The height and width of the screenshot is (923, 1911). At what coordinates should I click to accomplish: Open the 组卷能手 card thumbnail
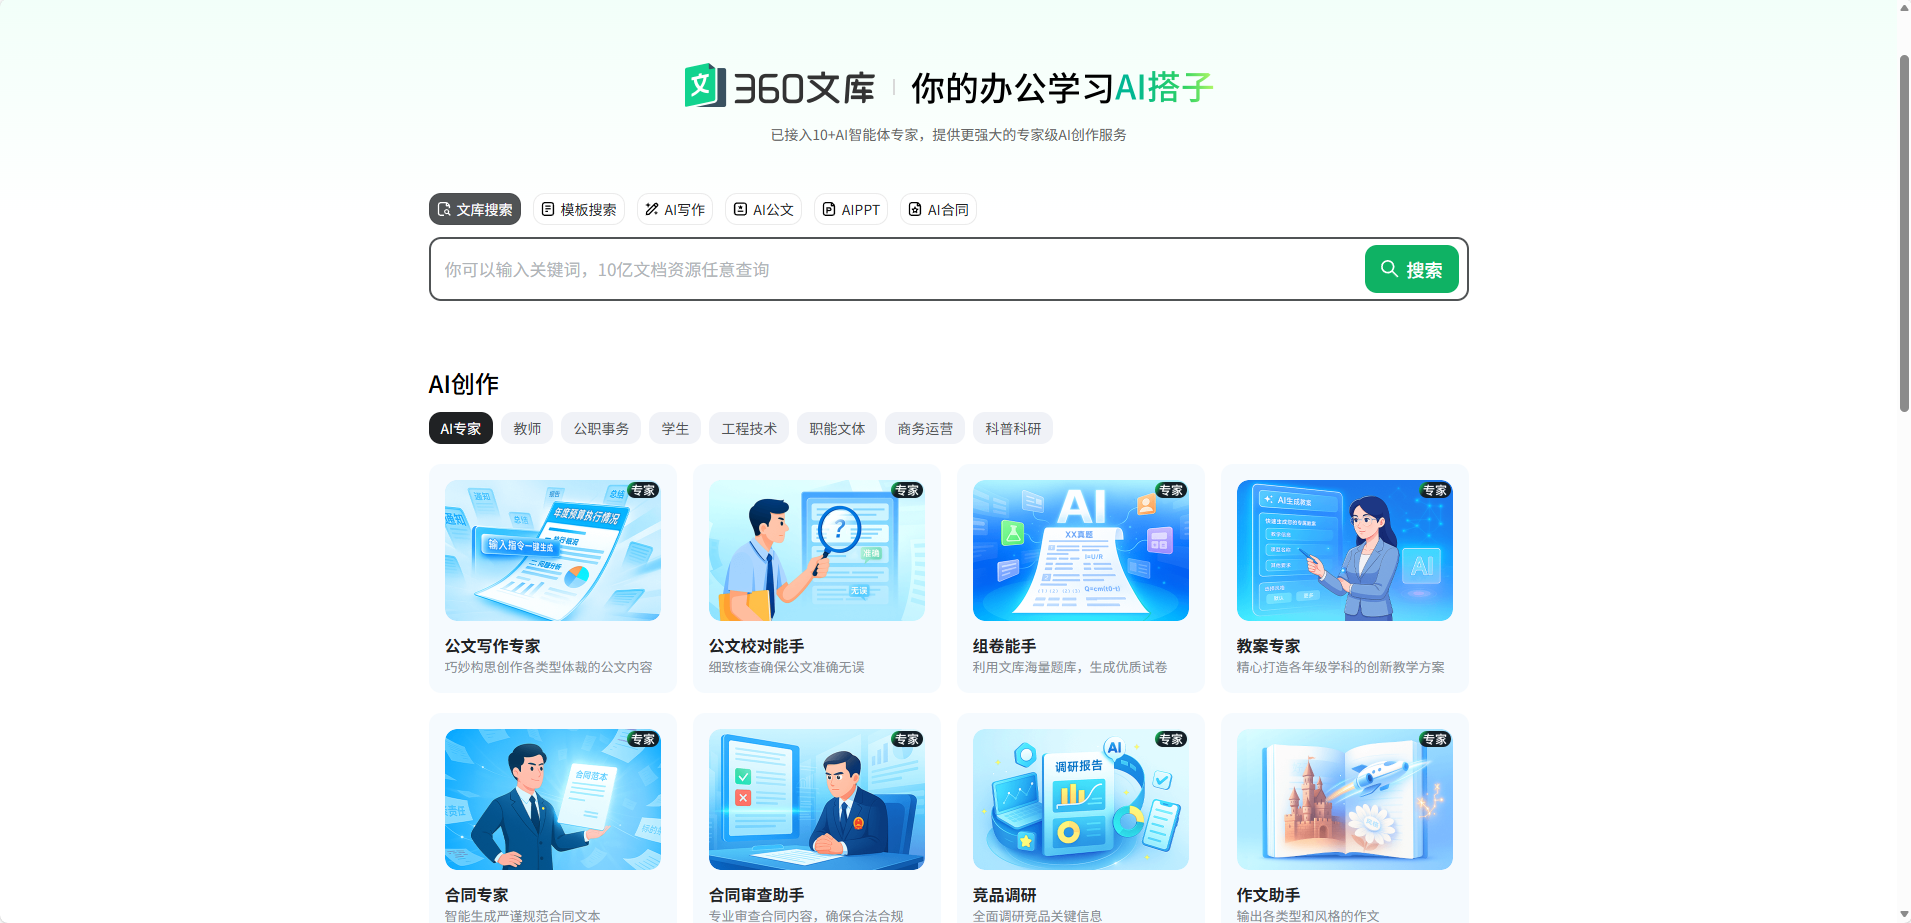(1081, 550)
